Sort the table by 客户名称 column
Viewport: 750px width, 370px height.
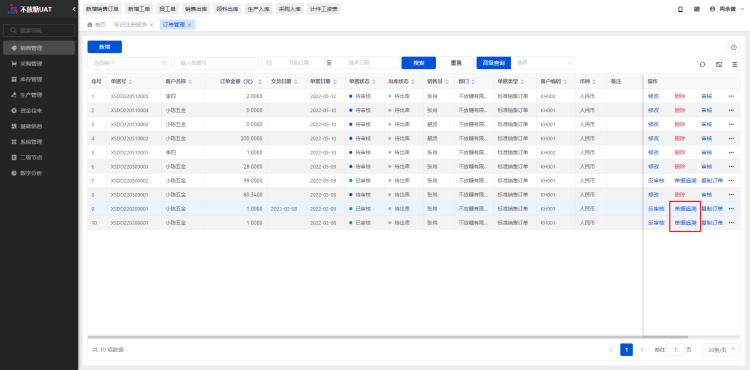190,82
